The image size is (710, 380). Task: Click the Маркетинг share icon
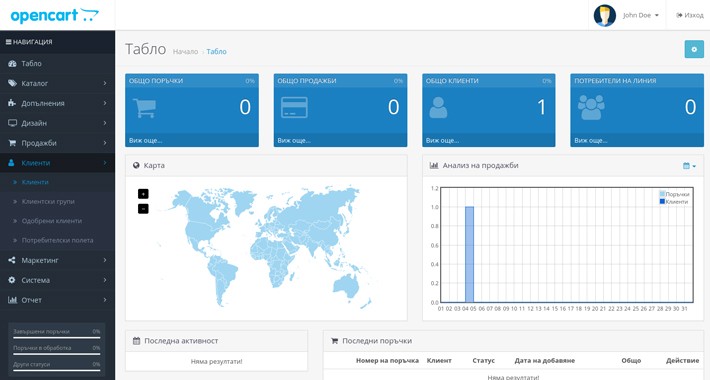[x=12, y=260]
